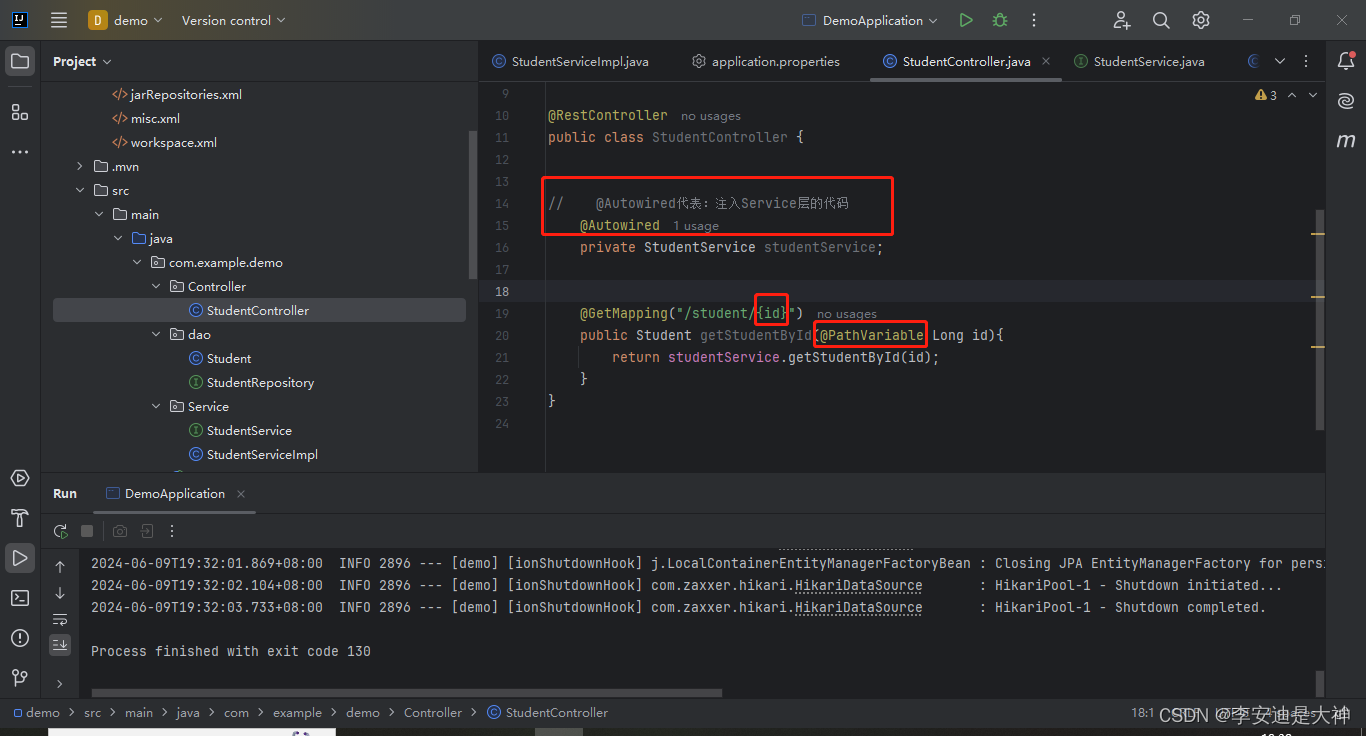
Task: Toggle scroll to end in Run console
Action: (60, 644)
